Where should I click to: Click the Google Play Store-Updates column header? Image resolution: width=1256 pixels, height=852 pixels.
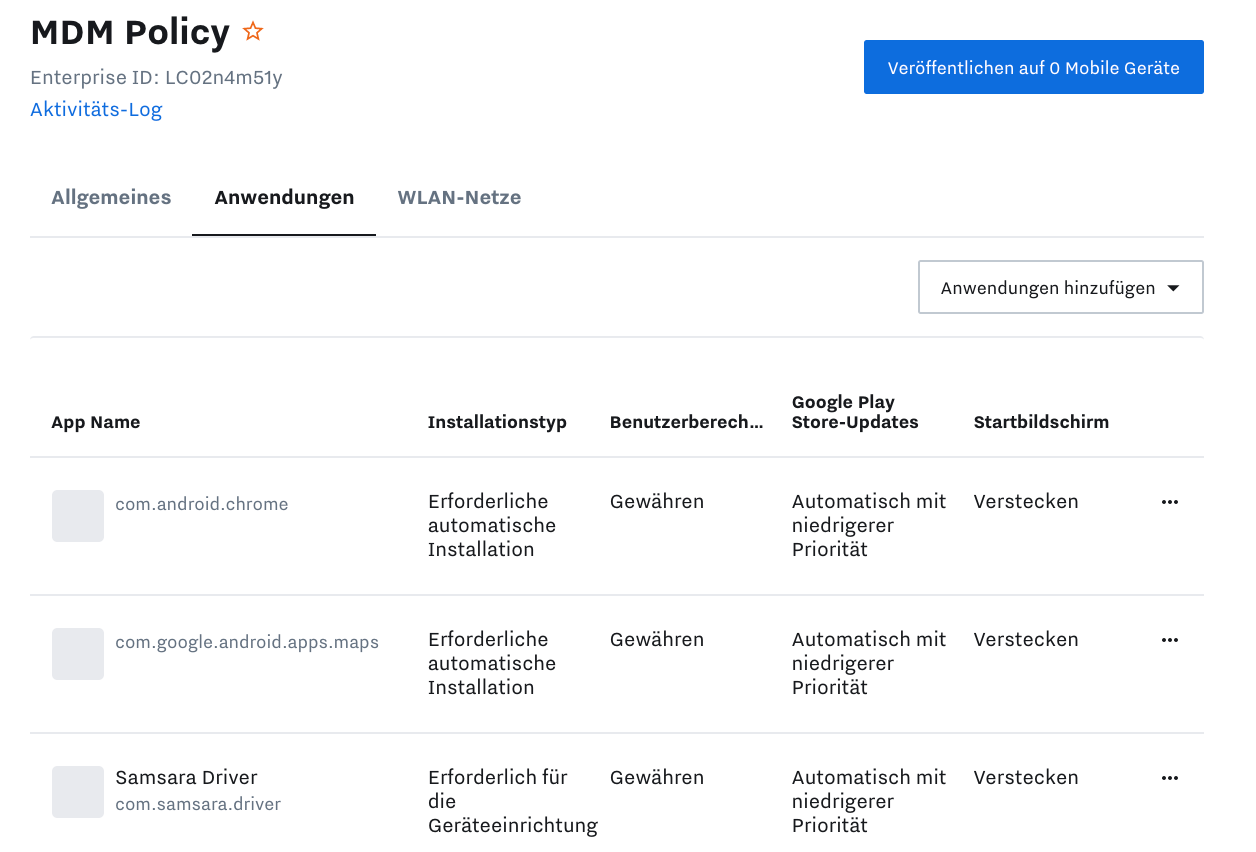click(x=854, y=412)
